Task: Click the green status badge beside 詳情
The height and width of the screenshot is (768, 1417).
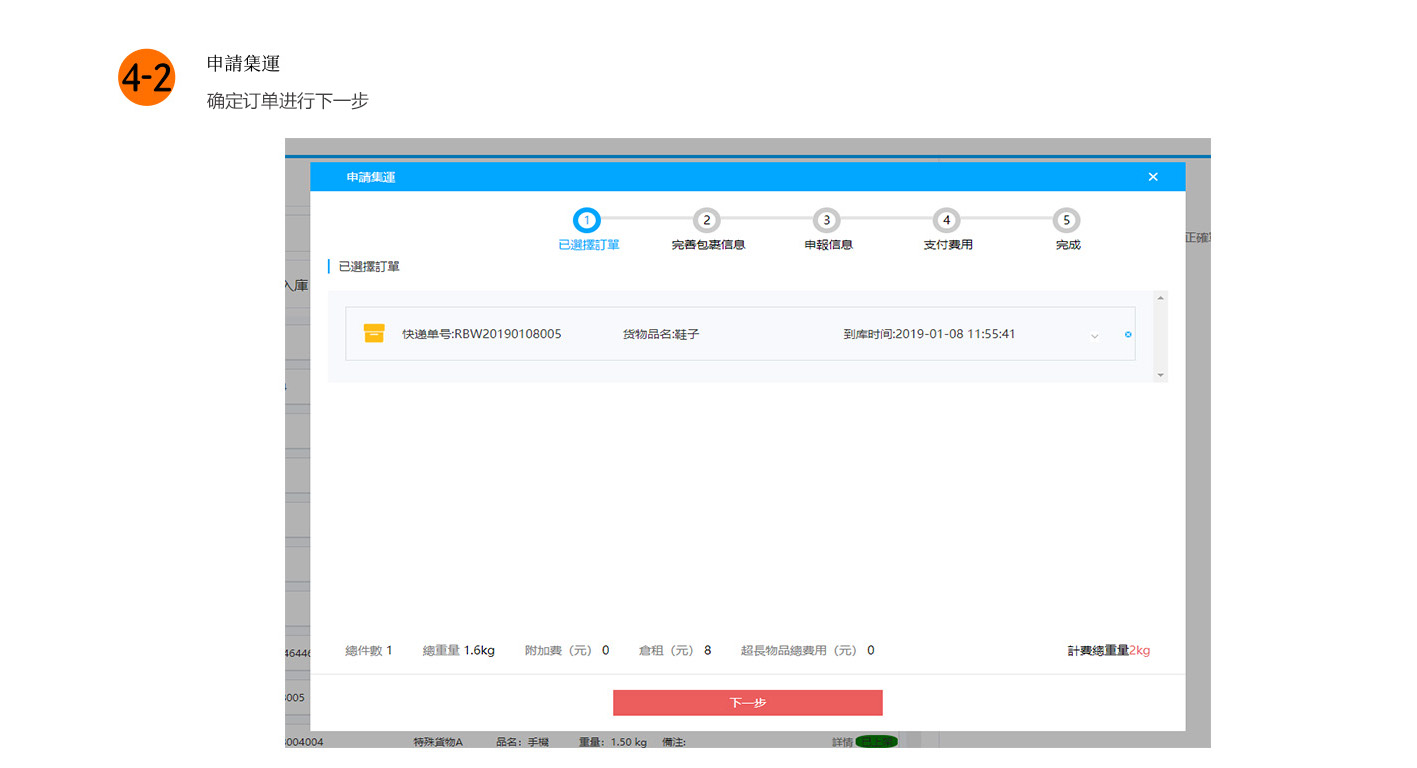Action: pos(877,742)
